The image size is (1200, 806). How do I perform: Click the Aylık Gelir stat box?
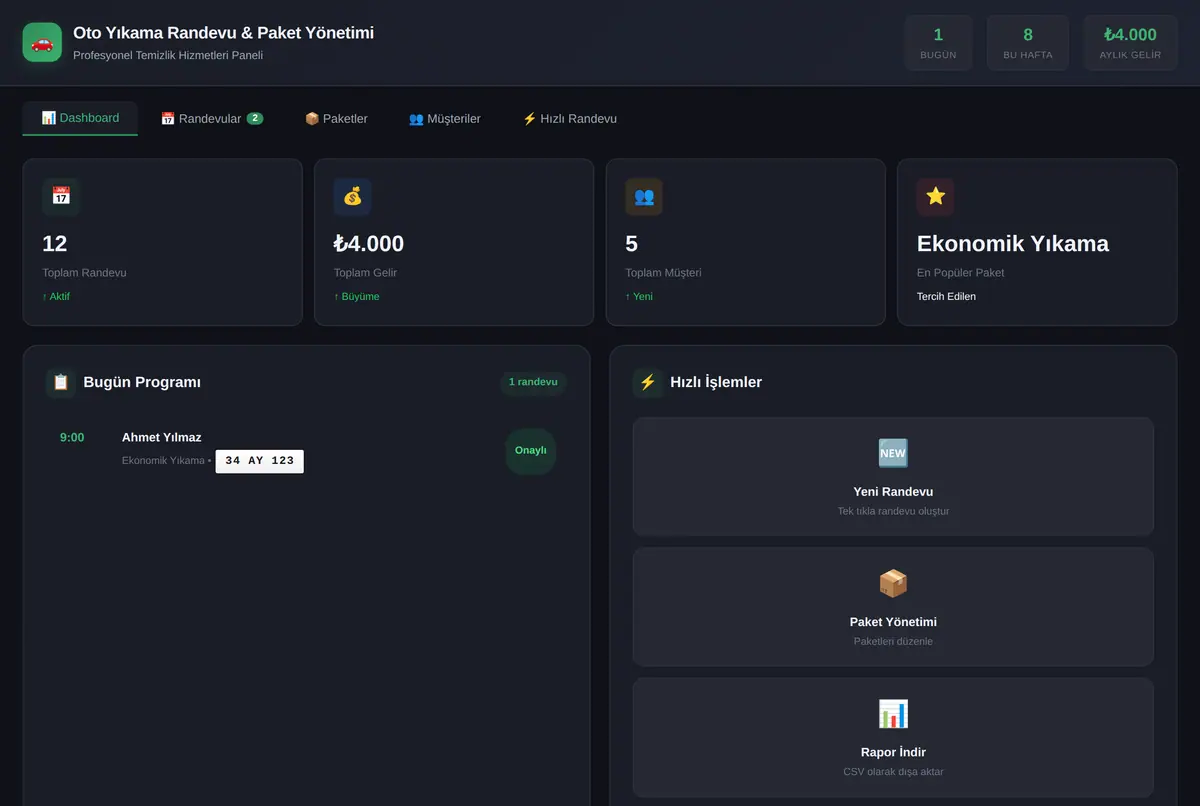click(1130, 43)
